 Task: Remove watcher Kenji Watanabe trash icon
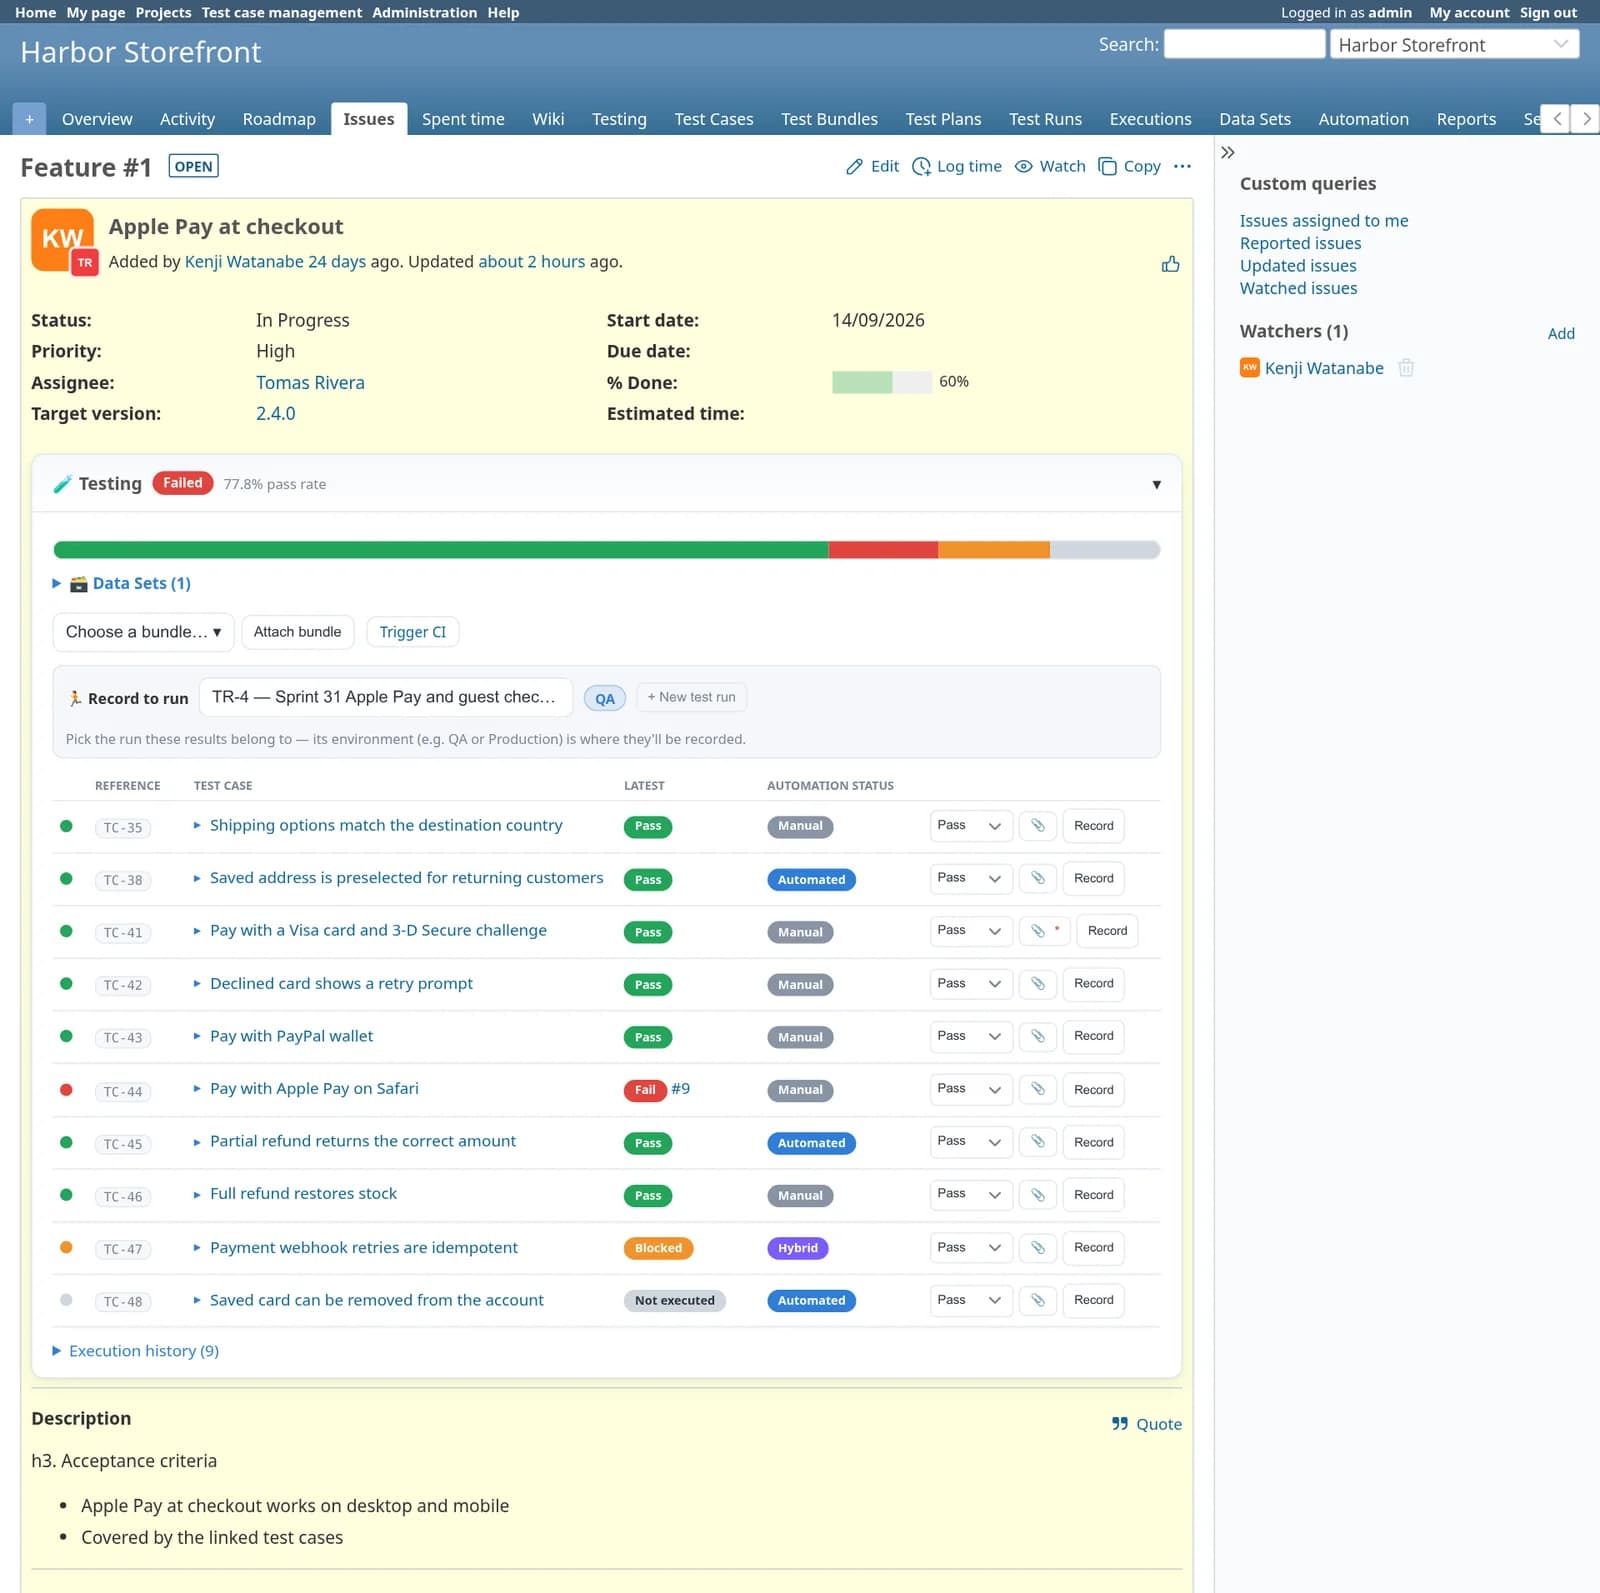coord(1406,367)
